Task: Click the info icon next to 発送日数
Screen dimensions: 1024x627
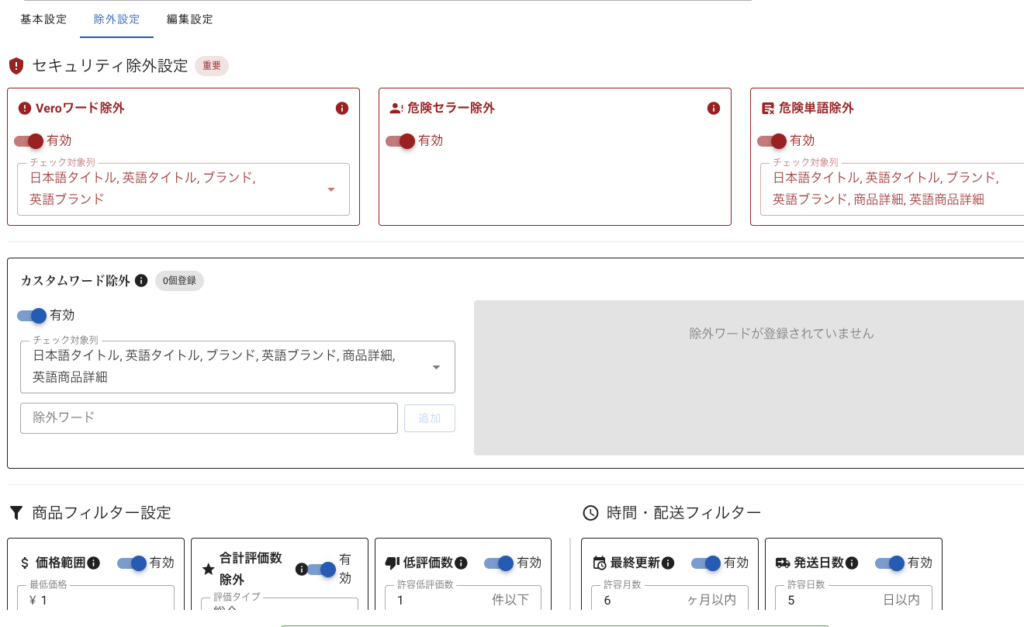Action: [x=852, y=563]
